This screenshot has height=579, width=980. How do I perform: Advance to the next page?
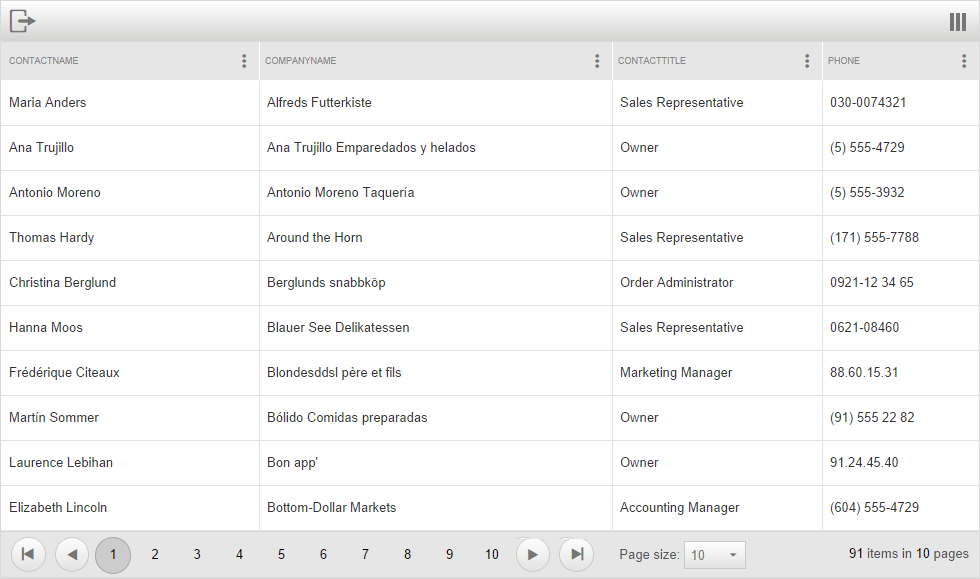(x=533, y=554)
